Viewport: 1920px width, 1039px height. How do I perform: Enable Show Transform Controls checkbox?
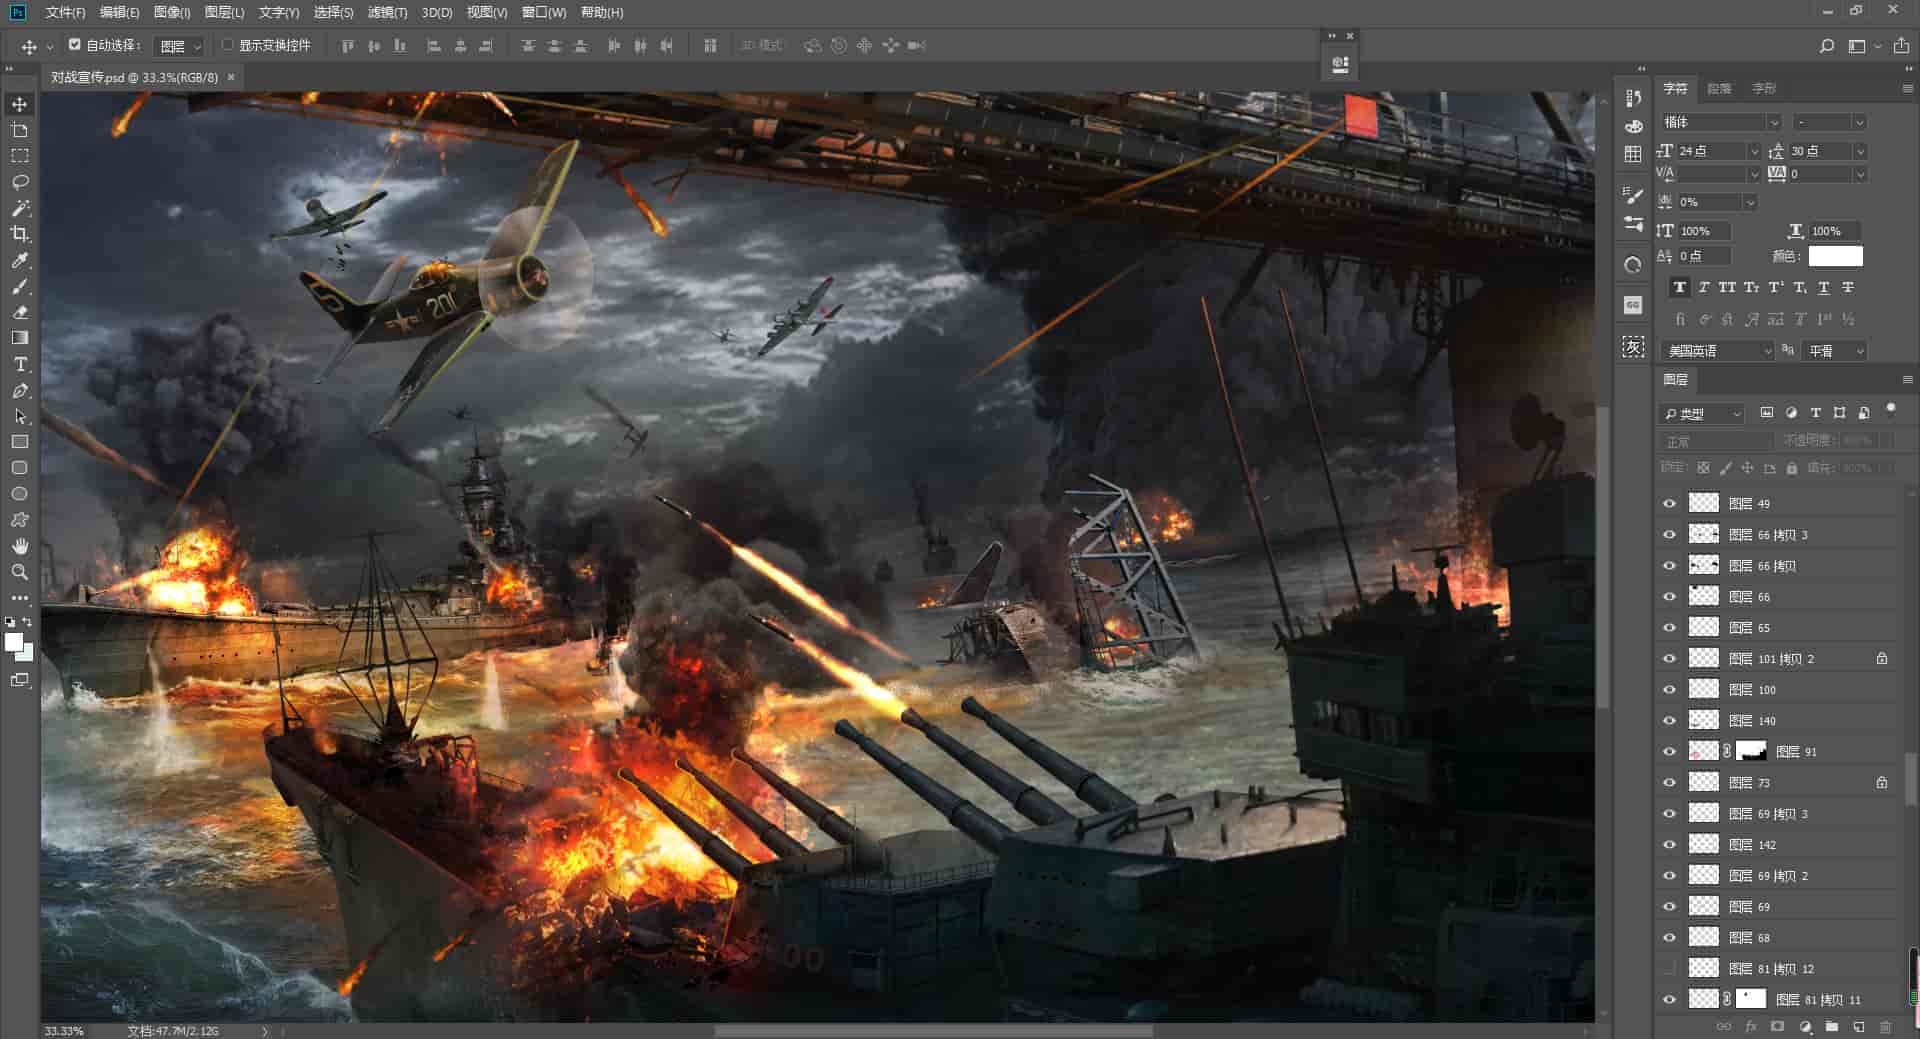(x=228, y=45)
